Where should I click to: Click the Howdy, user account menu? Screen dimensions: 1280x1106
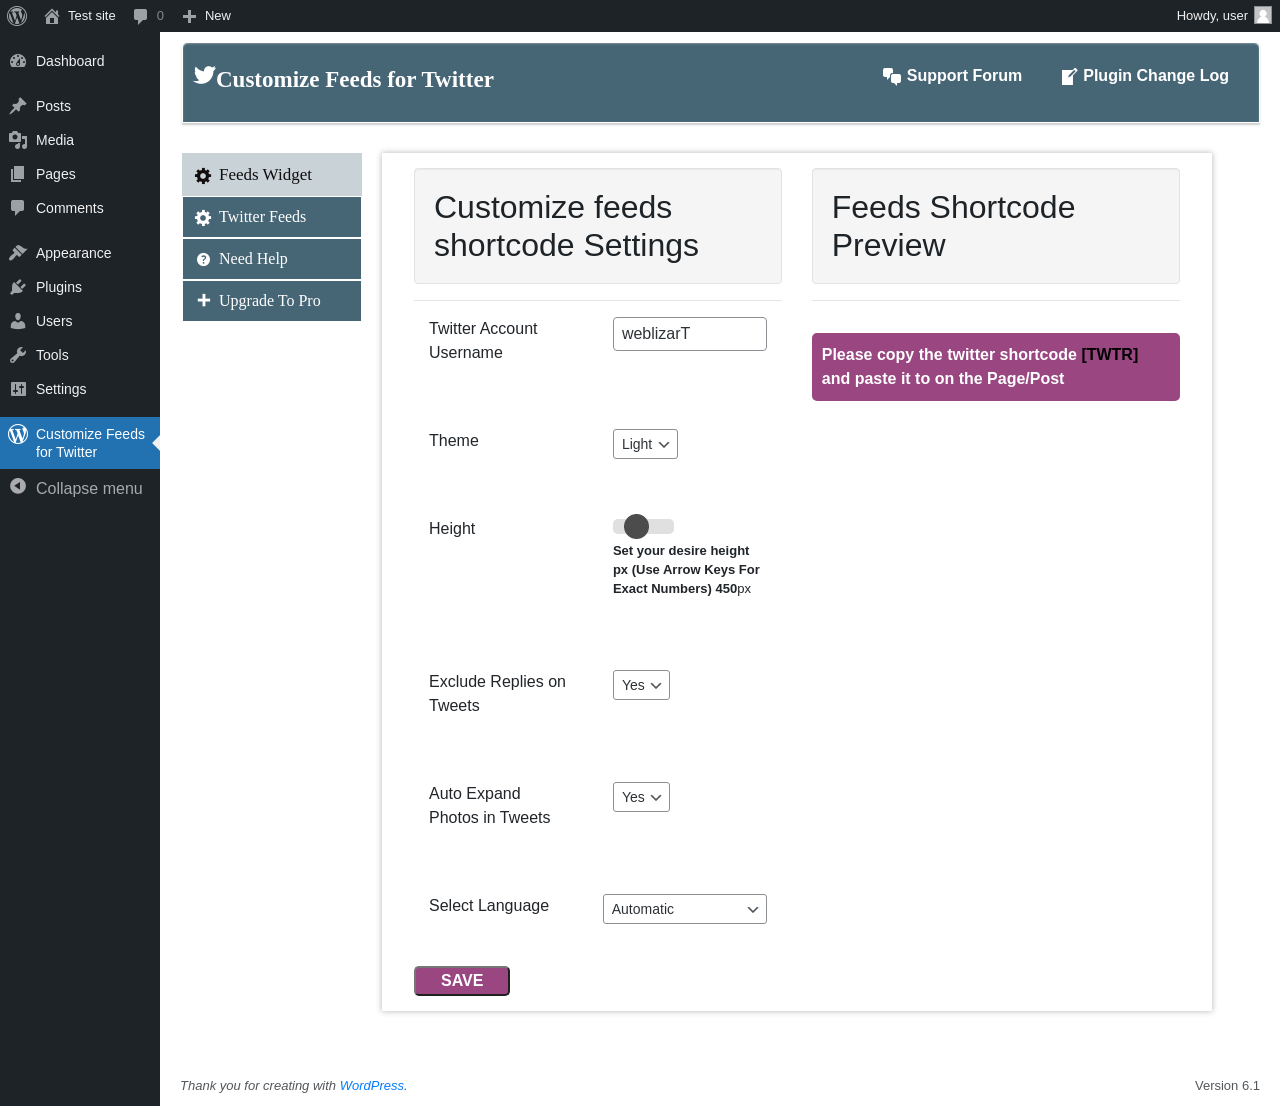[x=1224, y=16]
